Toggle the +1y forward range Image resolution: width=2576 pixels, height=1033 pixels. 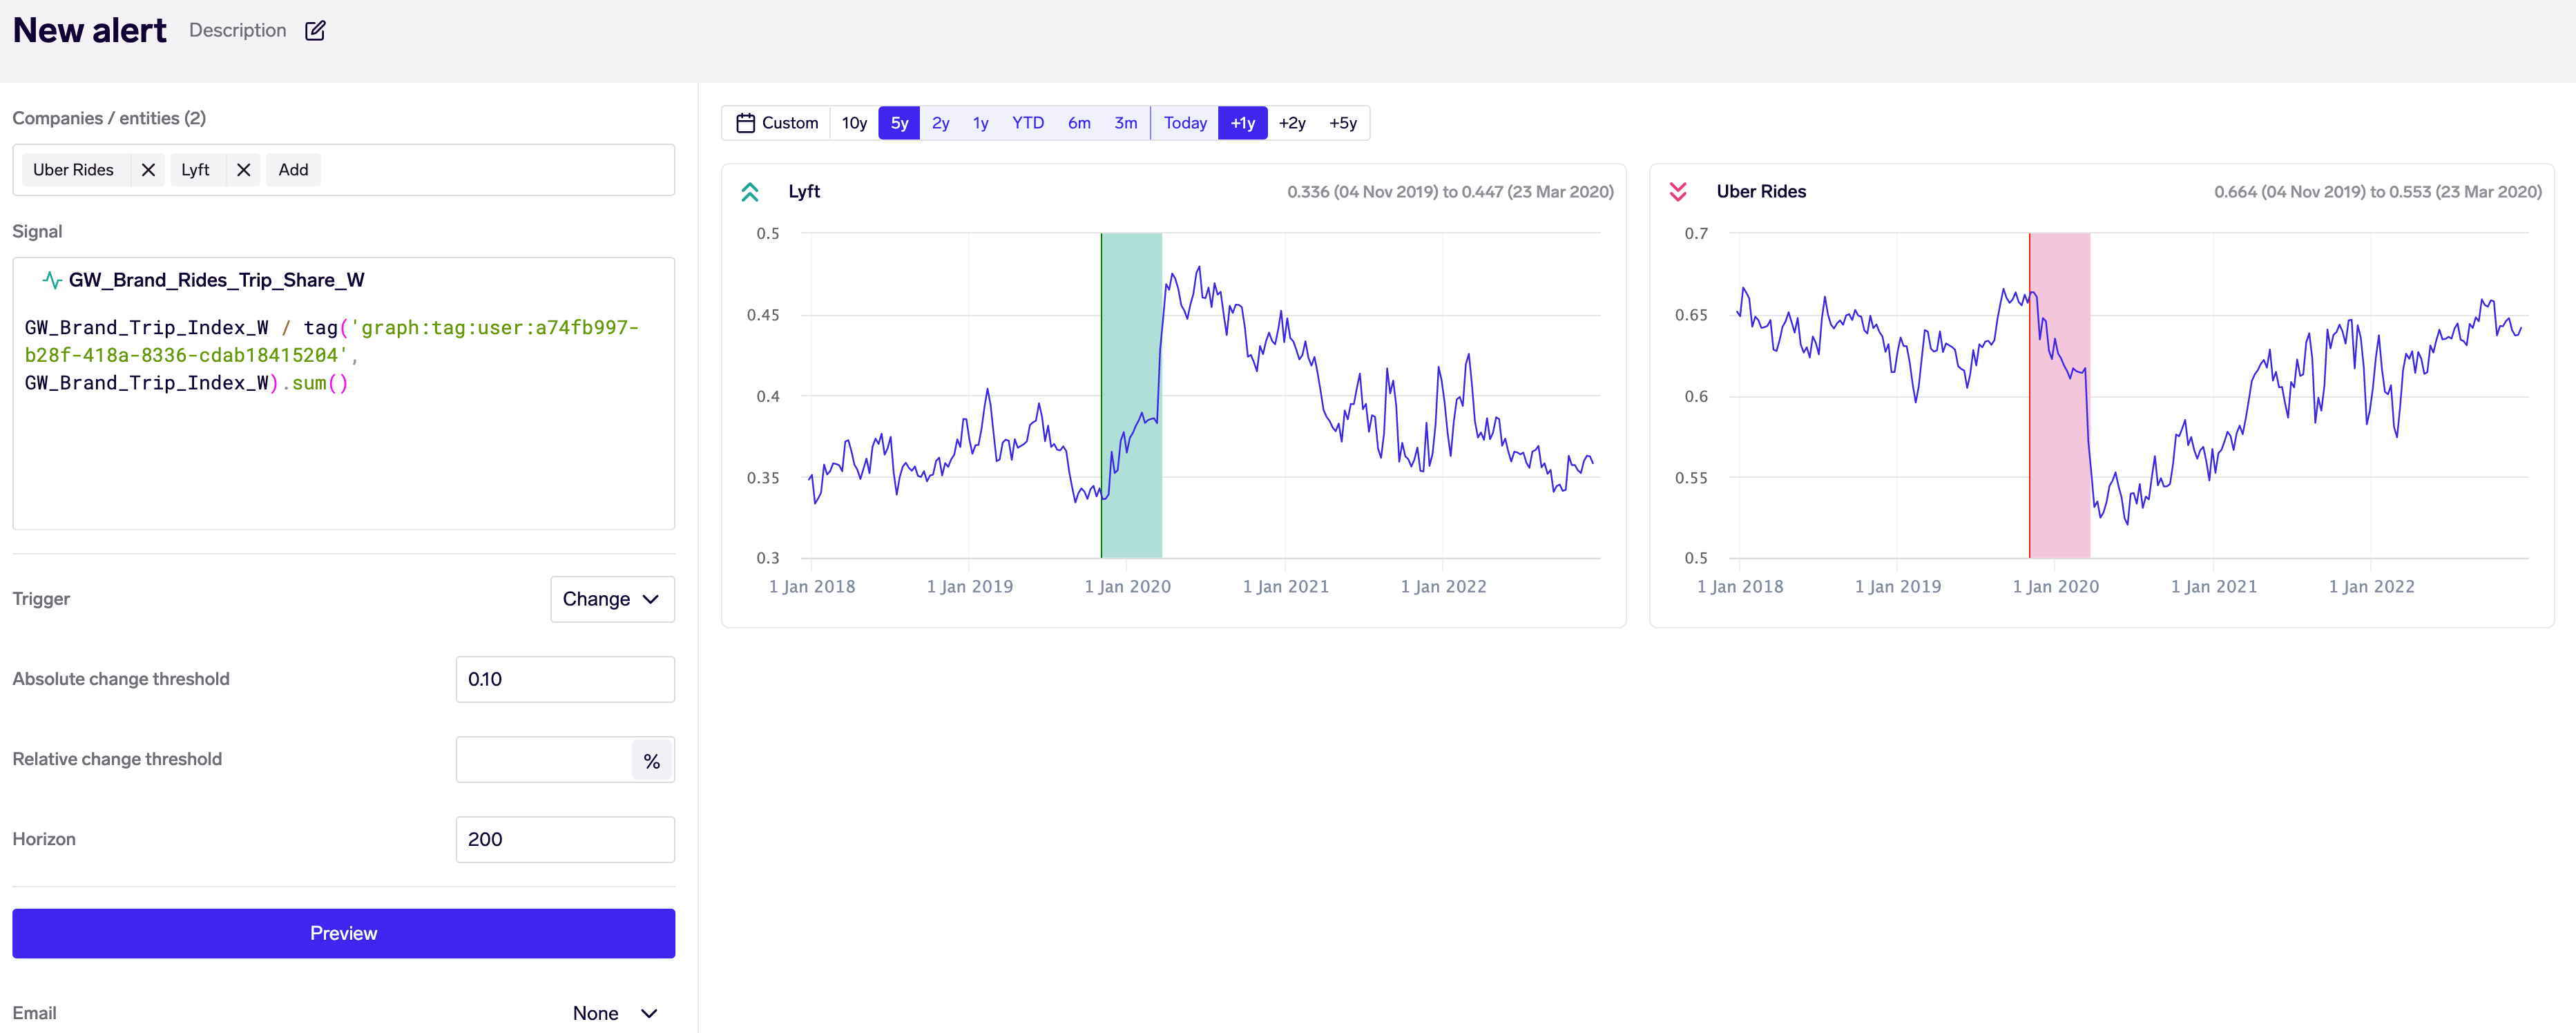1242,123
